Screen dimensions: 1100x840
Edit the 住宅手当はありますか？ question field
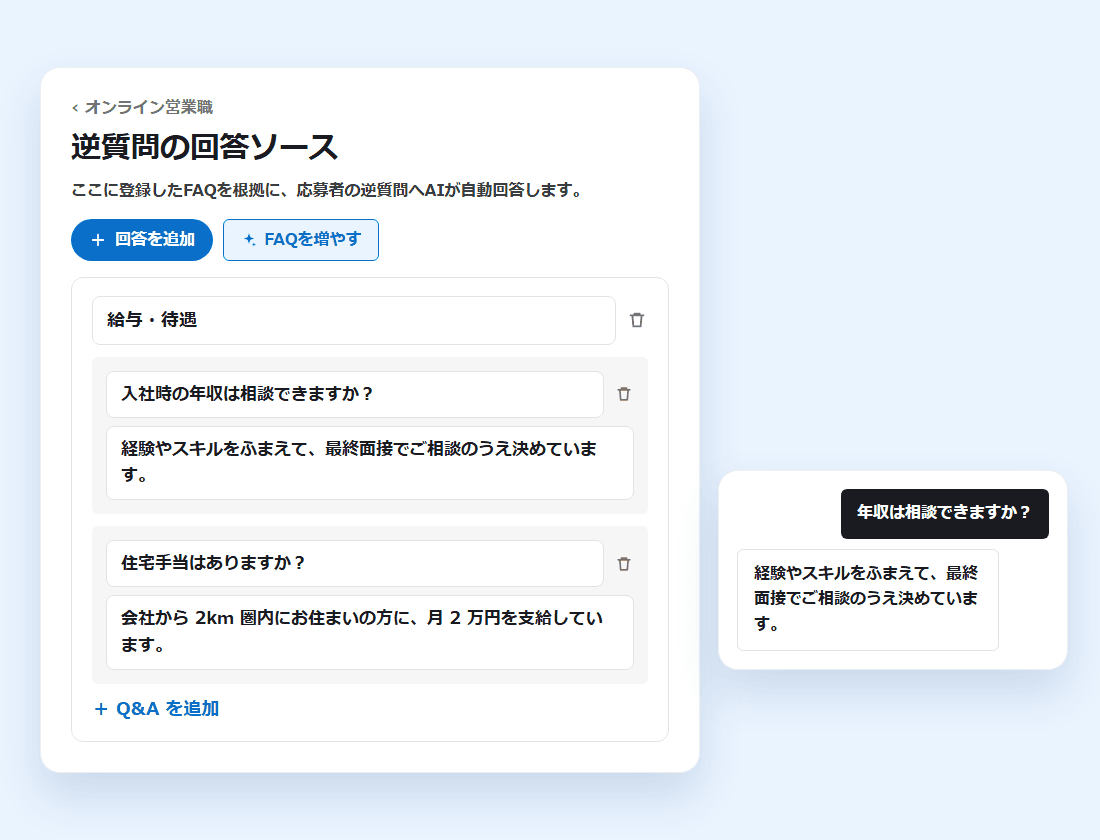pyautogui.click(x=354, y=564)
